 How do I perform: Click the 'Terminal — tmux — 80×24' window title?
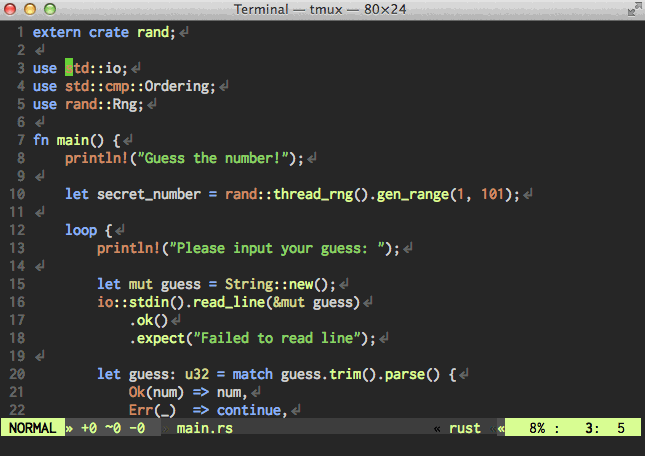click(x=320, y=9)
